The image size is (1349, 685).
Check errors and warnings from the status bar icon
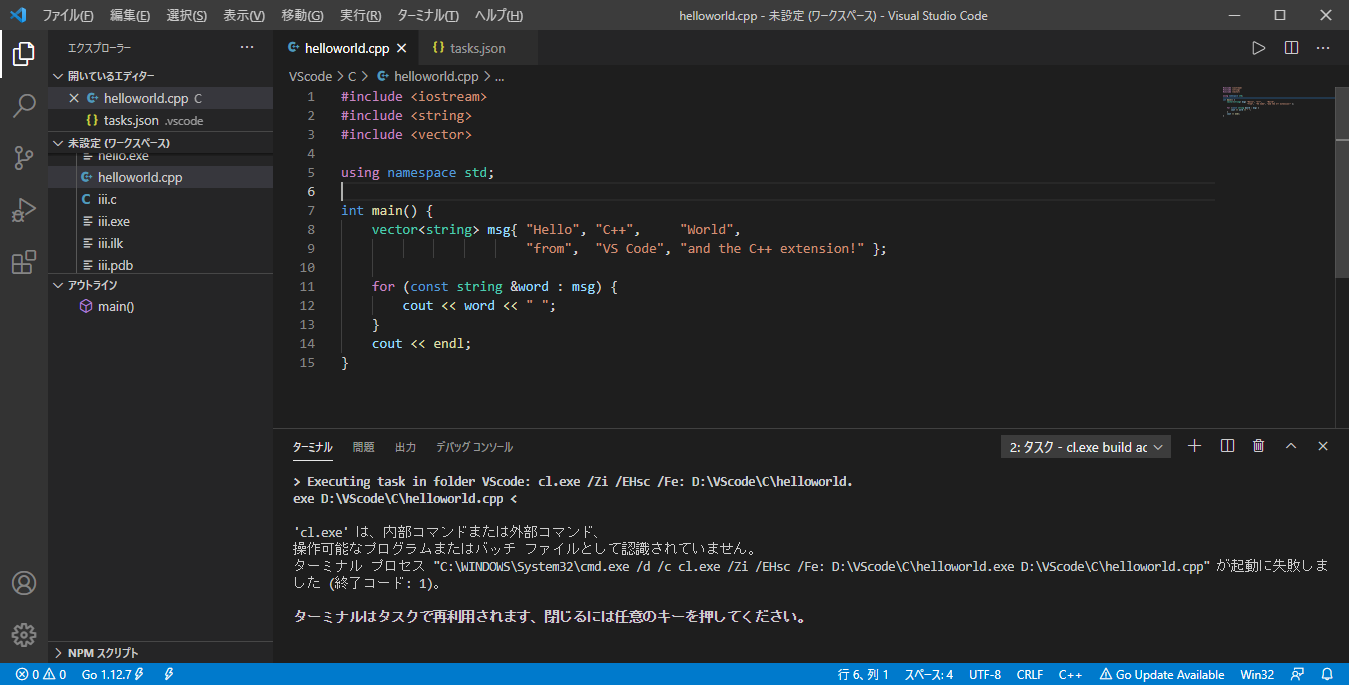point(33,674)
